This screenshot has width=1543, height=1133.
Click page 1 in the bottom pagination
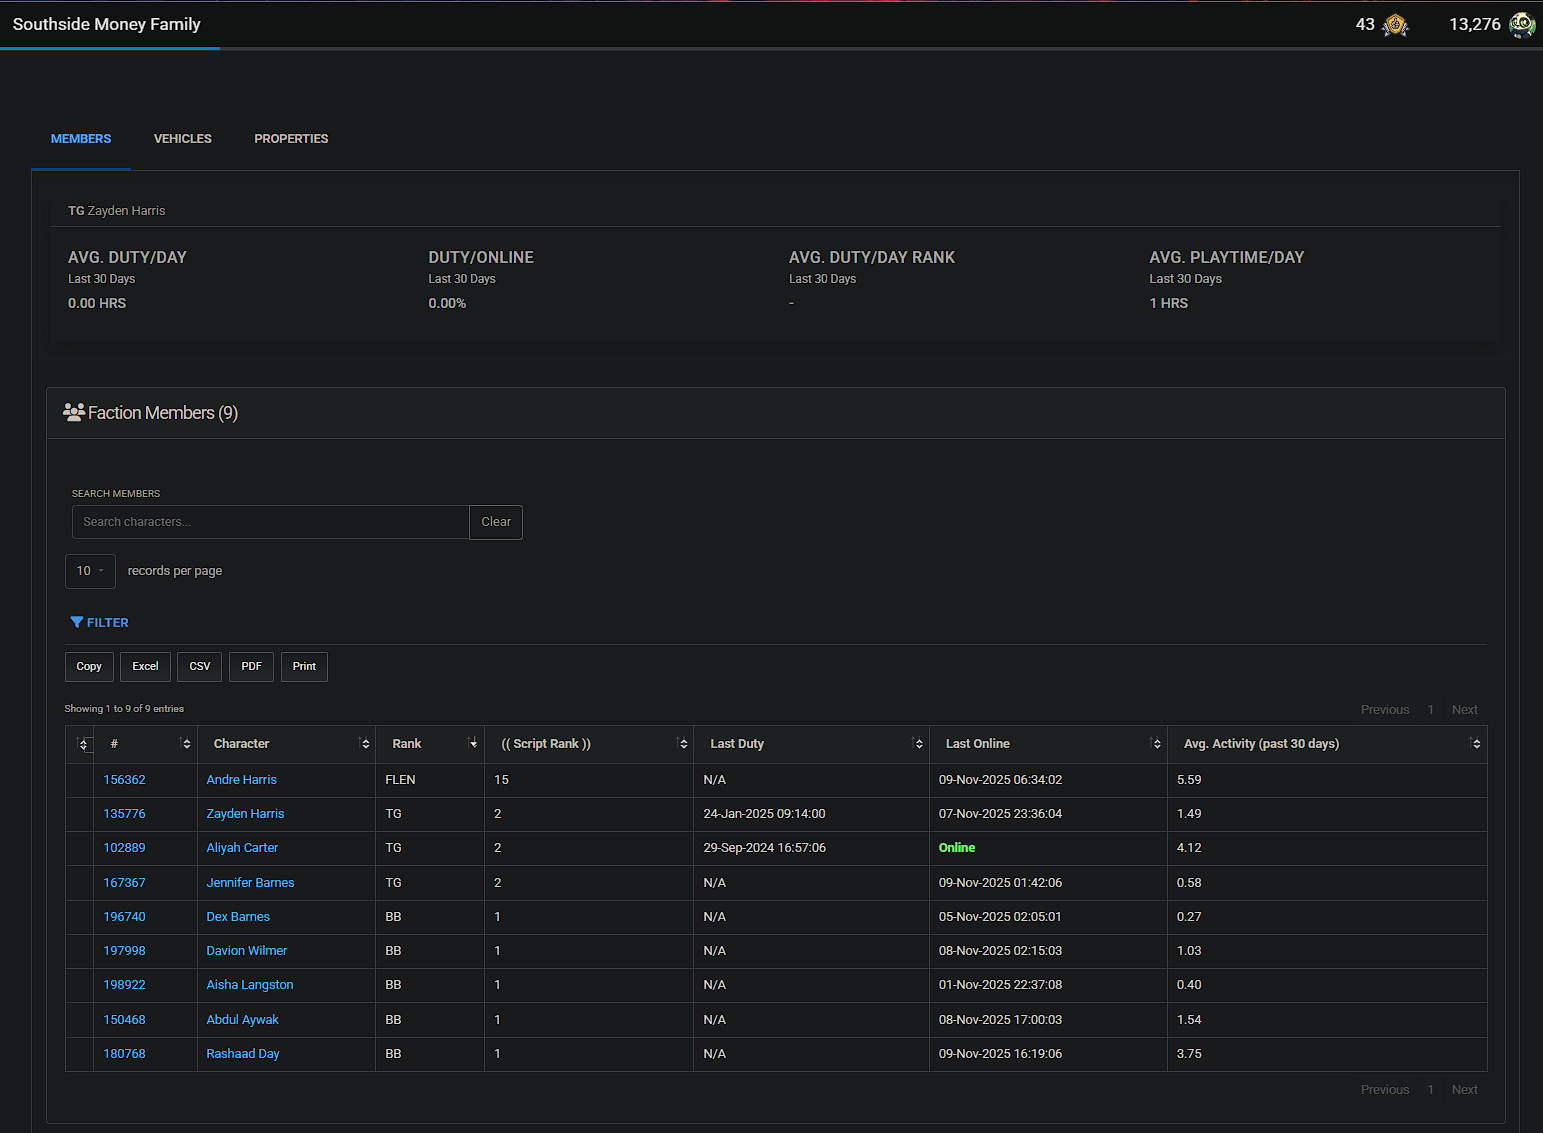(1431, 1090)
